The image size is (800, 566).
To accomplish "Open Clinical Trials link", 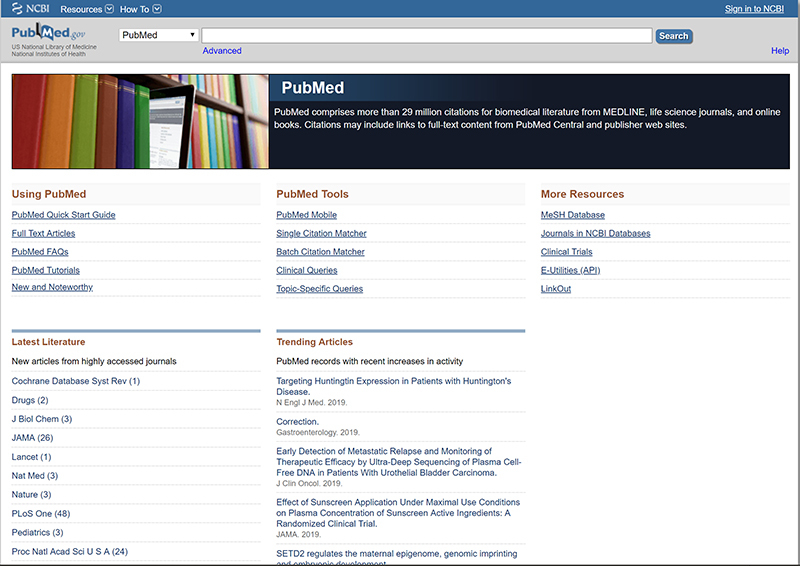I will coord(566,252).
